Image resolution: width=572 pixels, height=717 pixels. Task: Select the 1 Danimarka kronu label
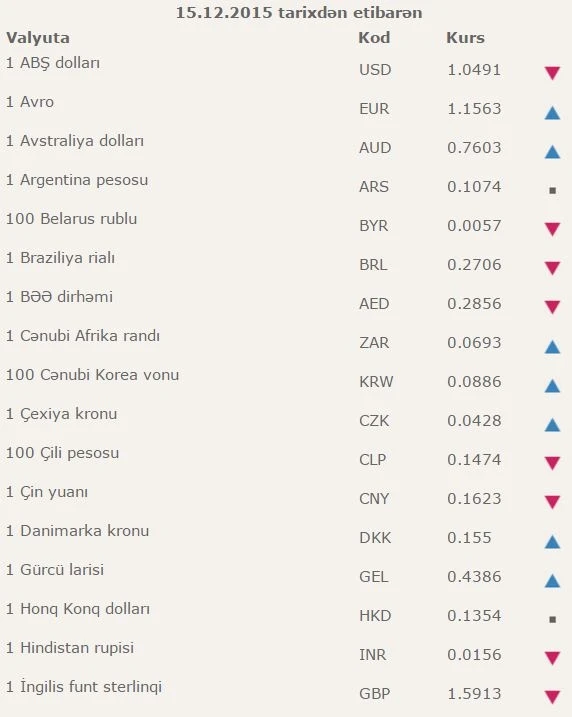[77, 531]
